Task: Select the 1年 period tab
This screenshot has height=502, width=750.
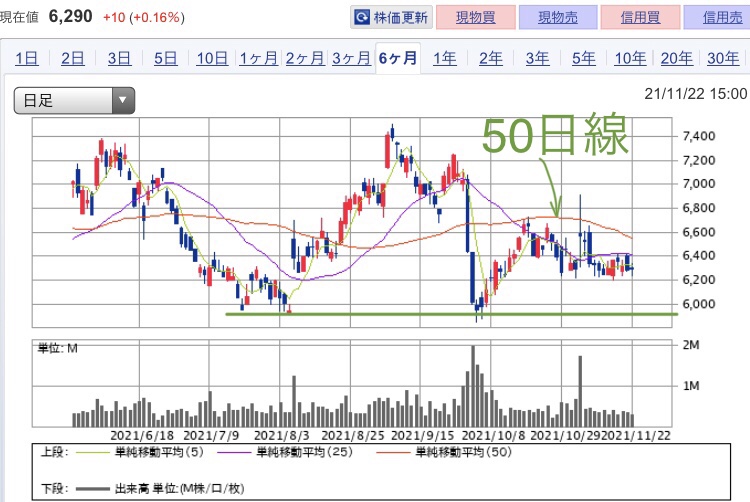Action: pyautogui.click(x=444, y=59)
